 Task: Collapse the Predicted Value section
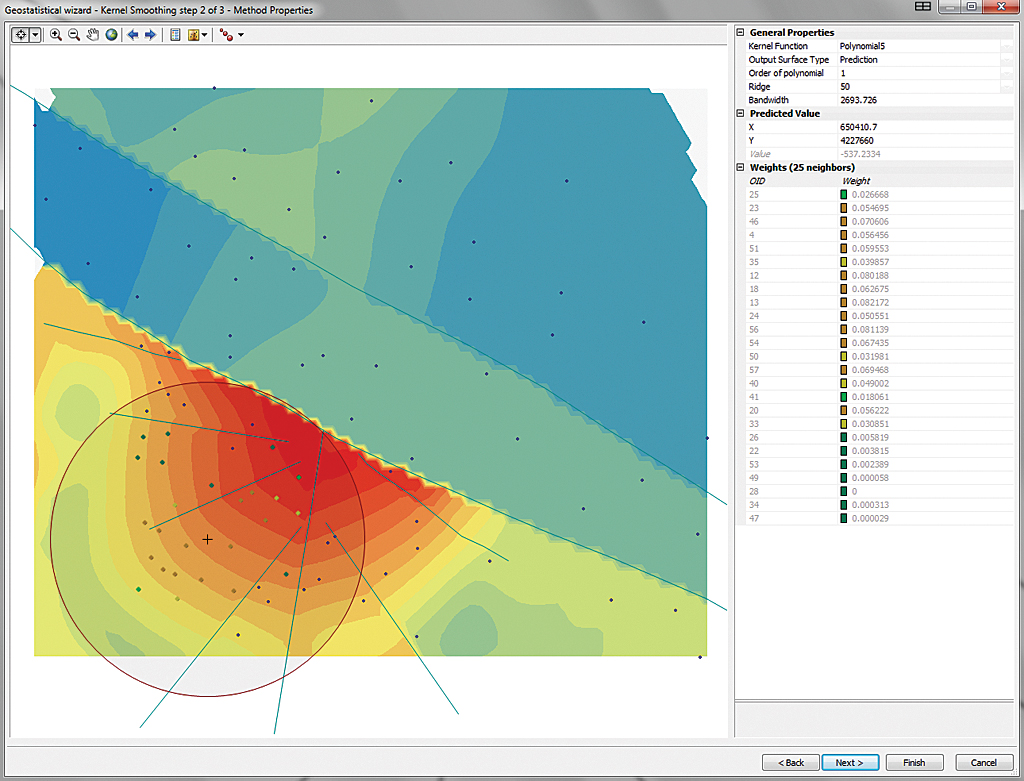click(740, 114)
